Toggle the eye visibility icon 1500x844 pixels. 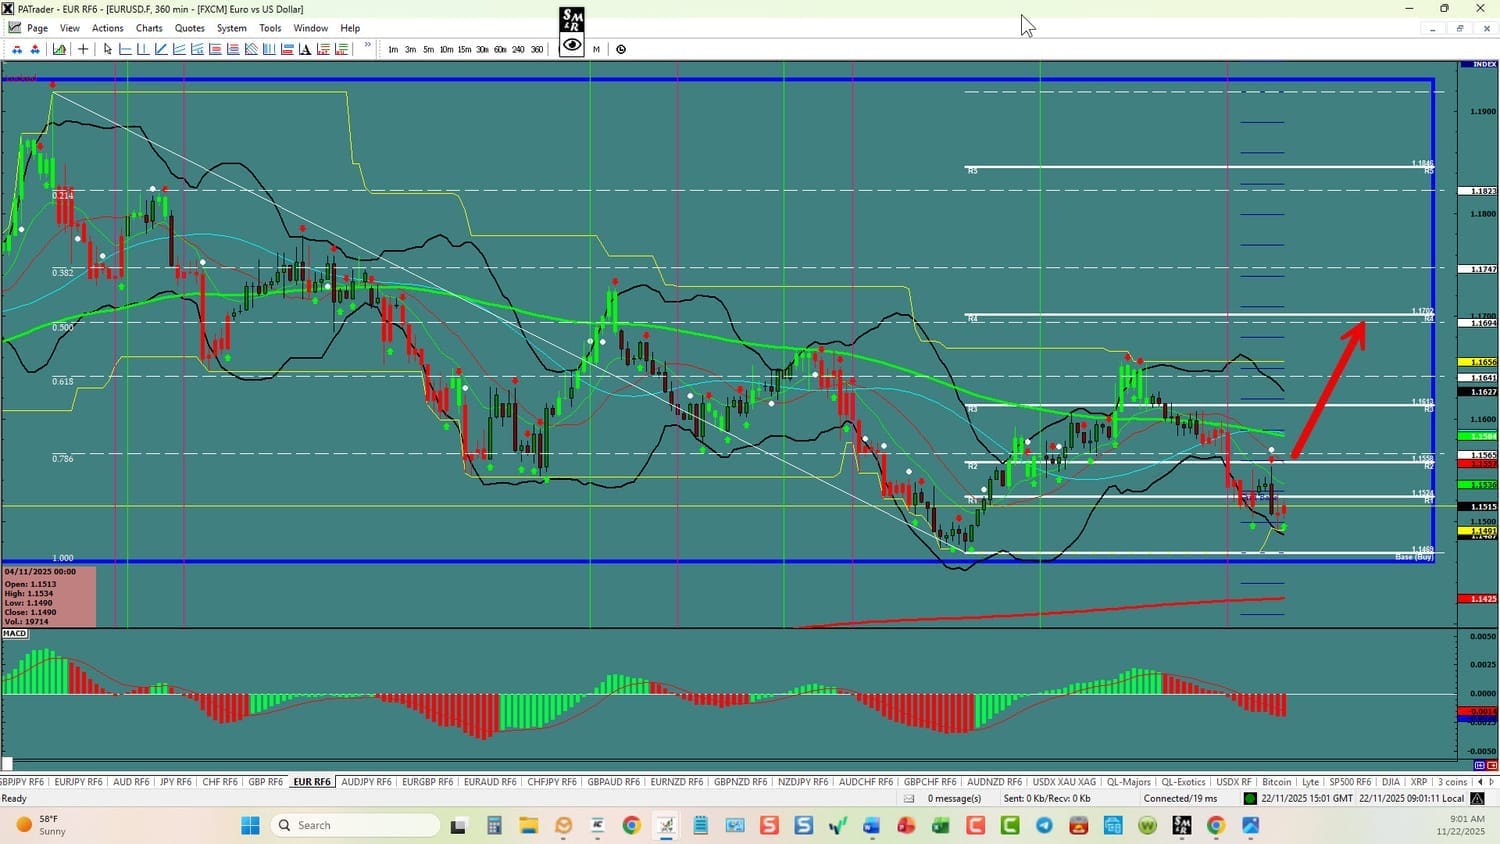[572, 45]
